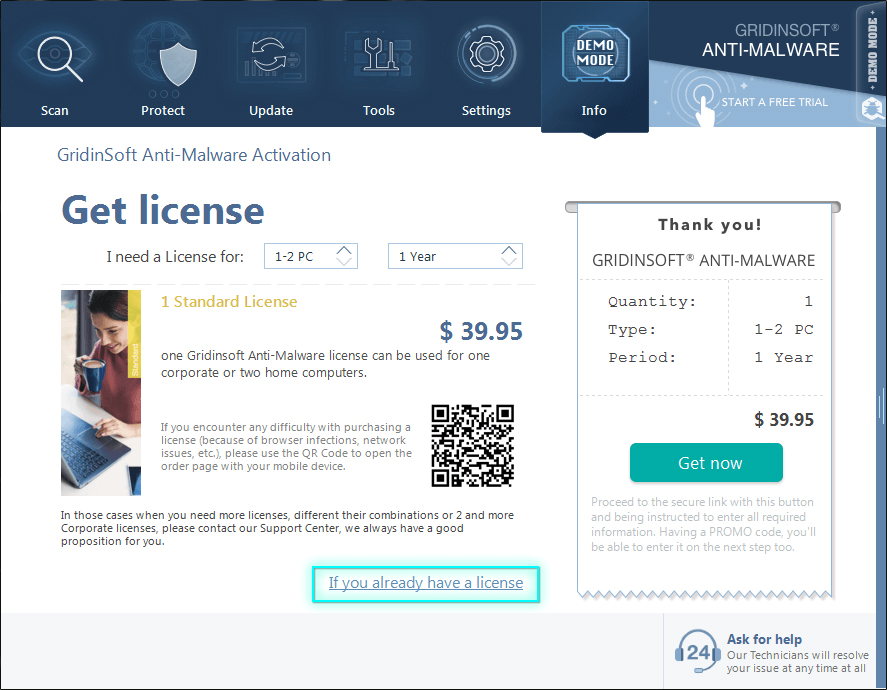Open Settings using the gear icon

point(486,57)
